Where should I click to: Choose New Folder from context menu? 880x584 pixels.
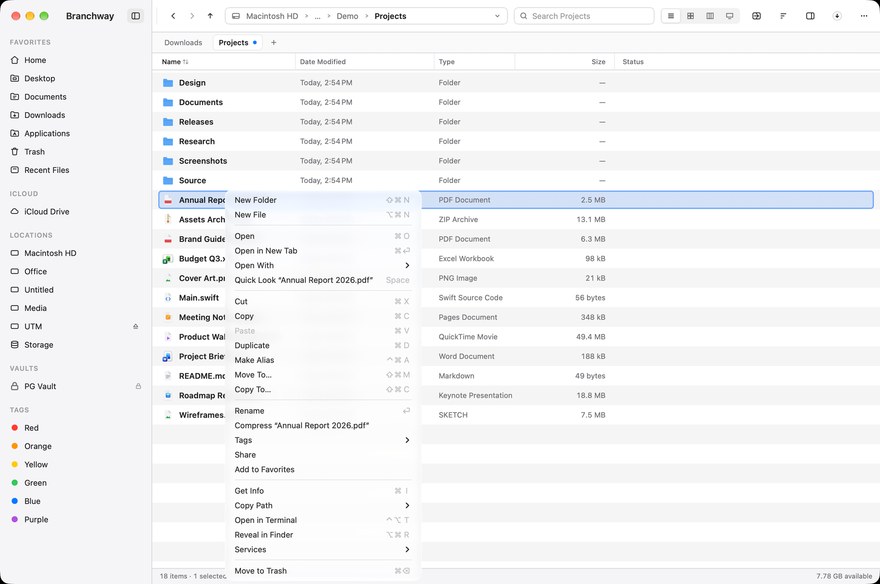(322, 200)
